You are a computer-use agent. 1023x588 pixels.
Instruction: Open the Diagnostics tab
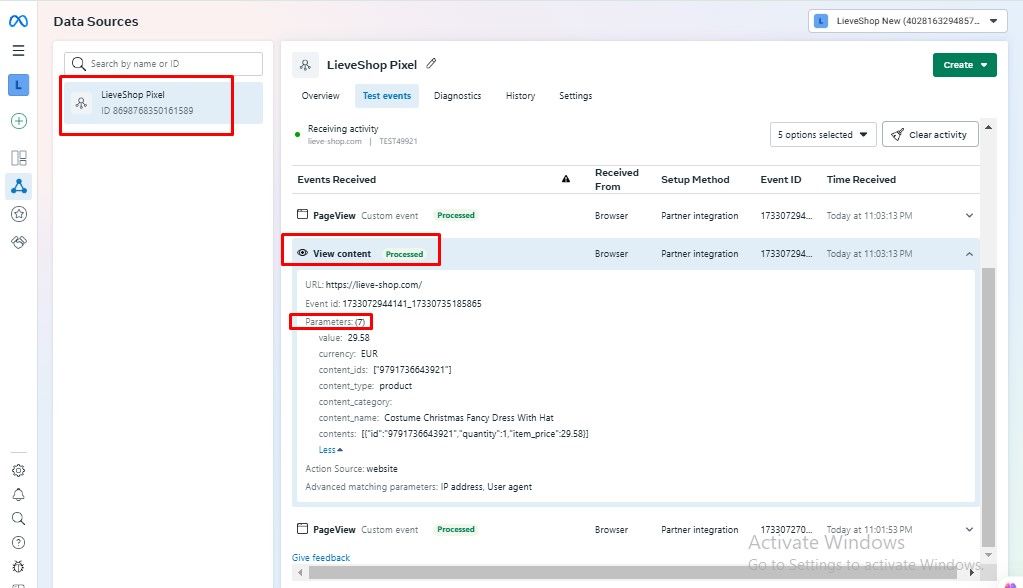point(457,95)
